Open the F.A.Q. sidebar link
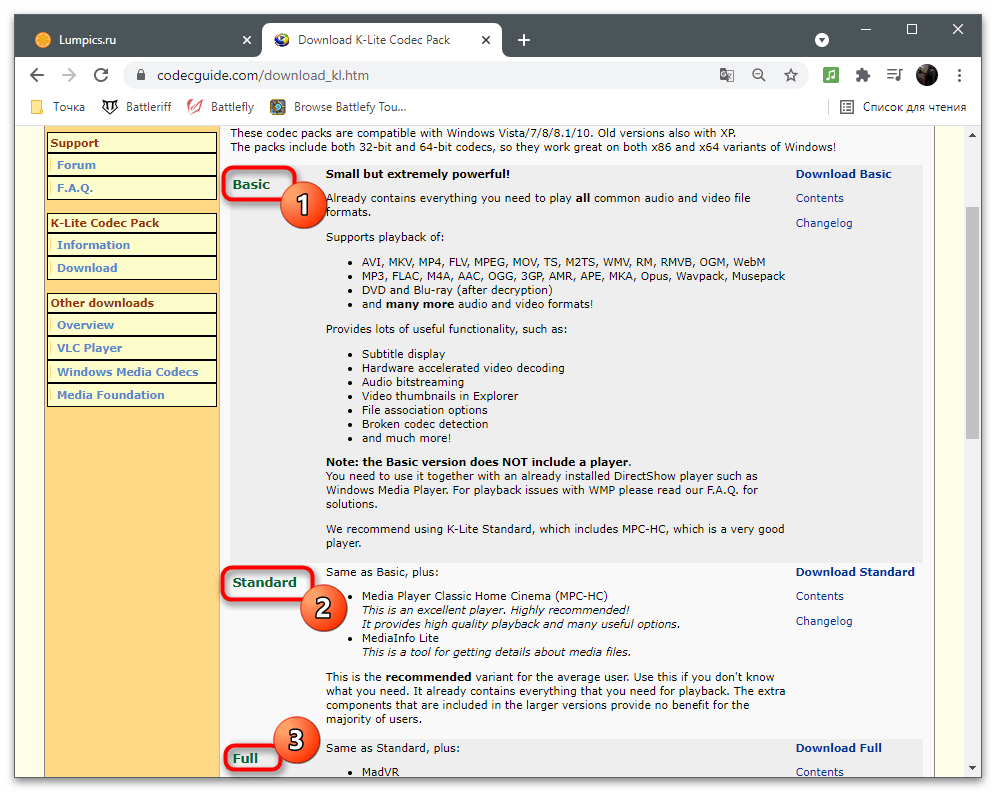Image resolution: width=996 pixels, height=792 pixels. (x=75, y=188)
